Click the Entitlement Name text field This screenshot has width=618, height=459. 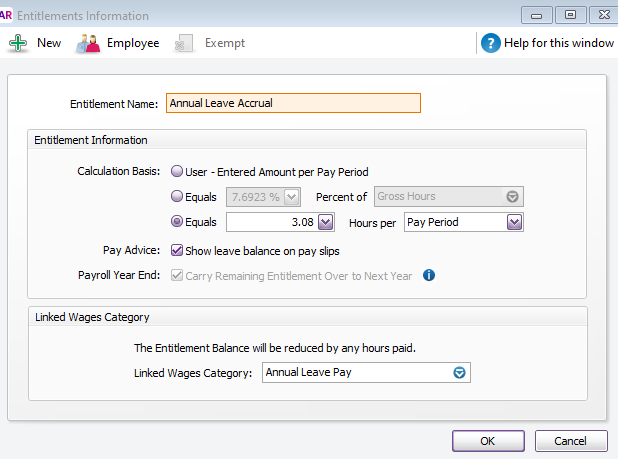click(x=293, y=103)
